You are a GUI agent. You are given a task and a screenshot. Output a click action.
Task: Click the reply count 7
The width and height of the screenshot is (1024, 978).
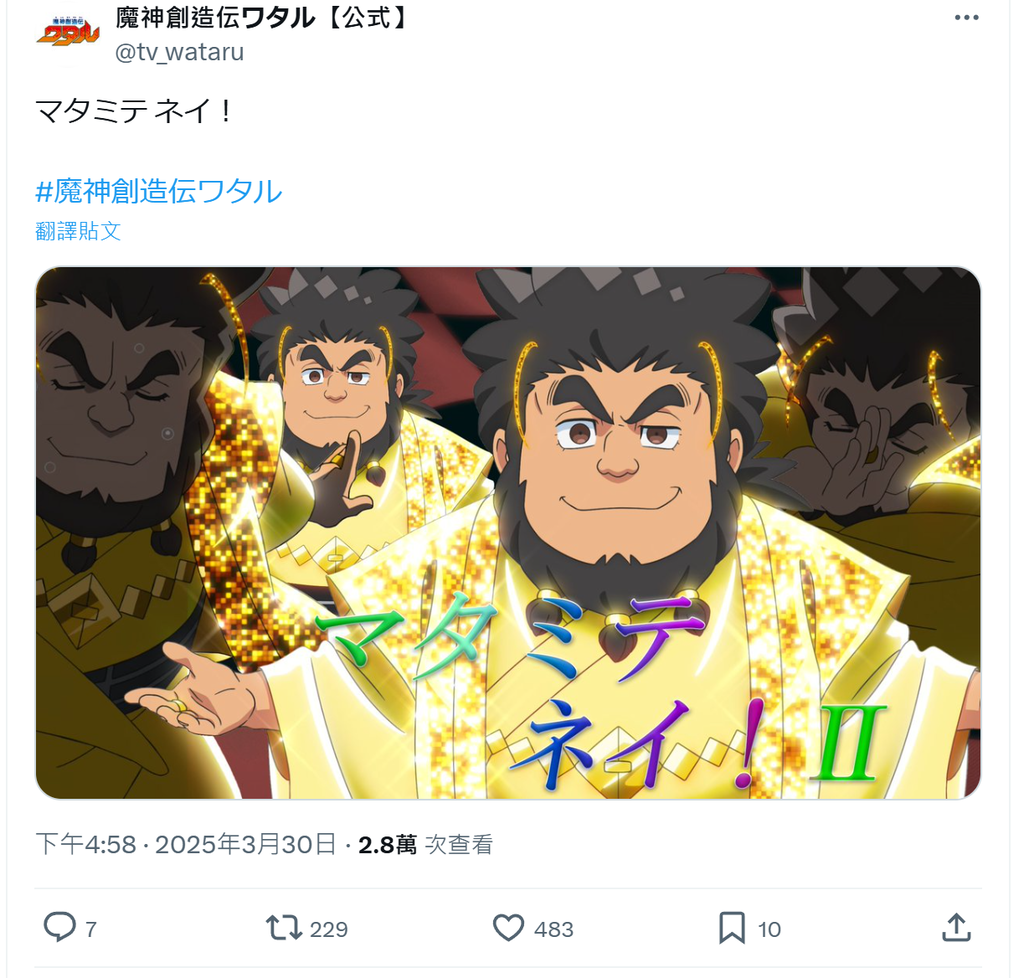click(91, 929)
